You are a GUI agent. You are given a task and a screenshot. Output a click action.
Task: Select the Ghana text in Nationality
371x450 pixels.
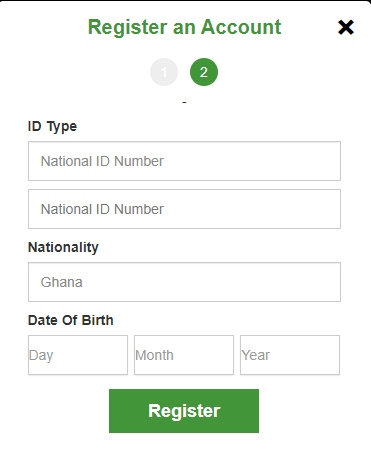click(62, 282)
